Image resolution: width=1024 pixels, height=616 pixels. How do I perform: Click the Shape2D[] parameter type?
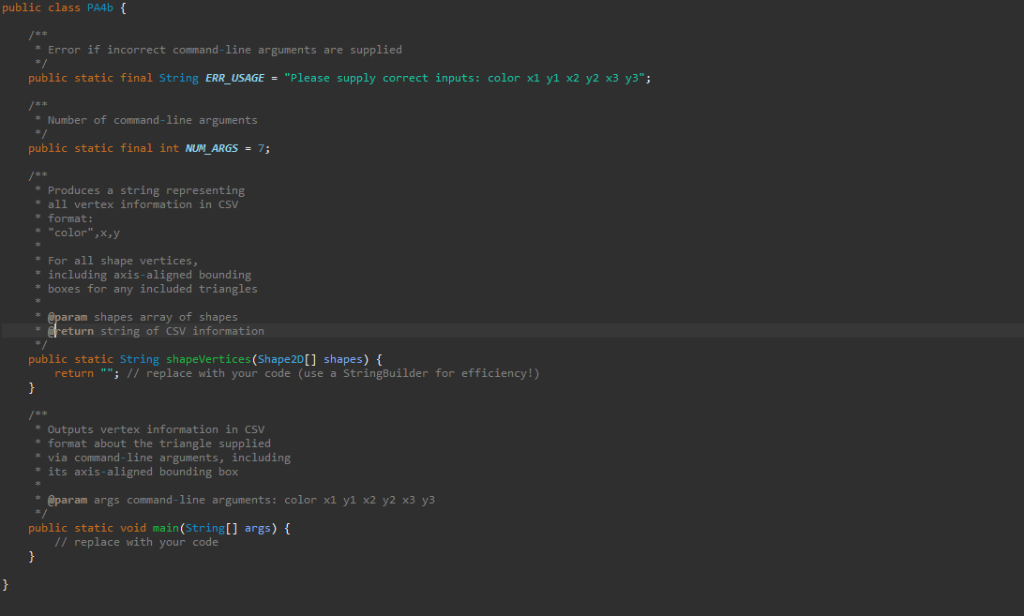[x=287, y=359]
